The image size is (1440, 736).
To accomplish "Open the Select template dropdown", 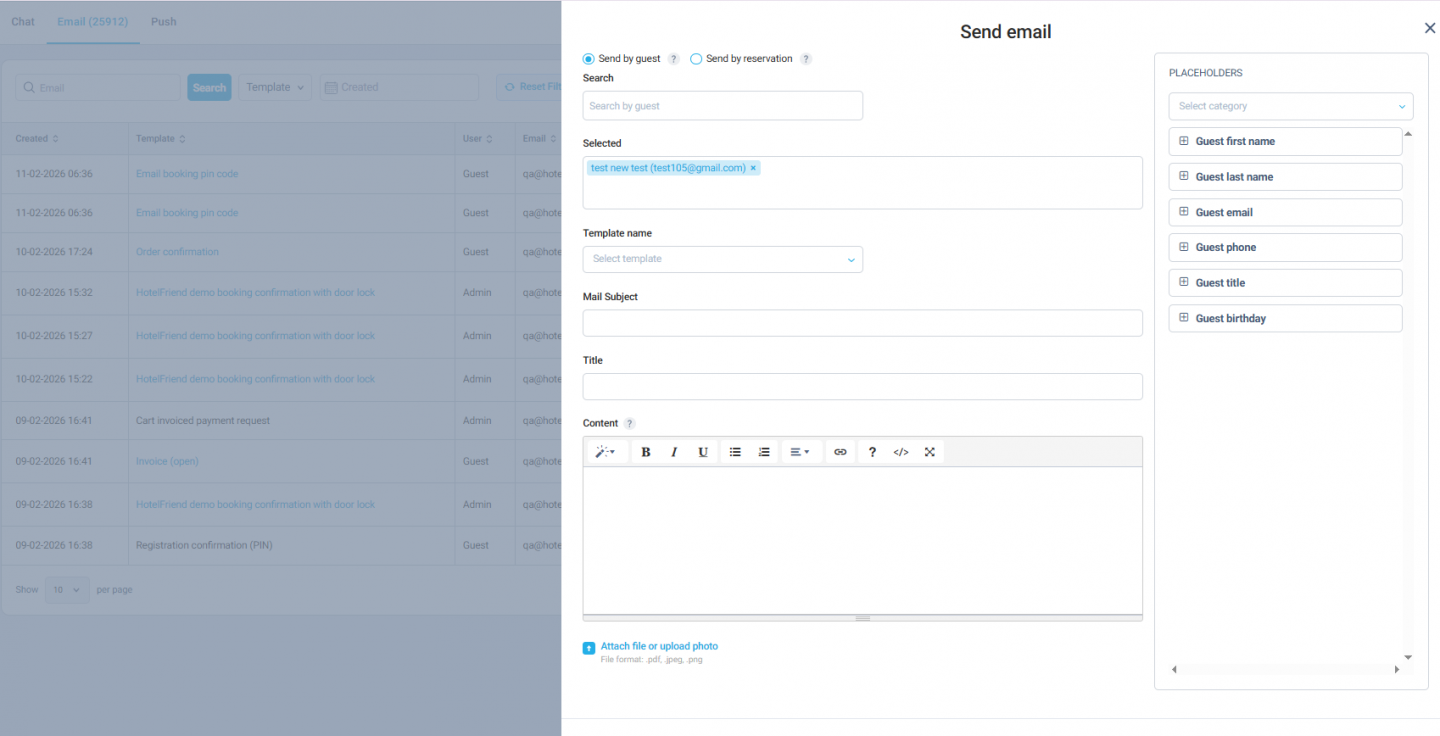I will (722, 259).
